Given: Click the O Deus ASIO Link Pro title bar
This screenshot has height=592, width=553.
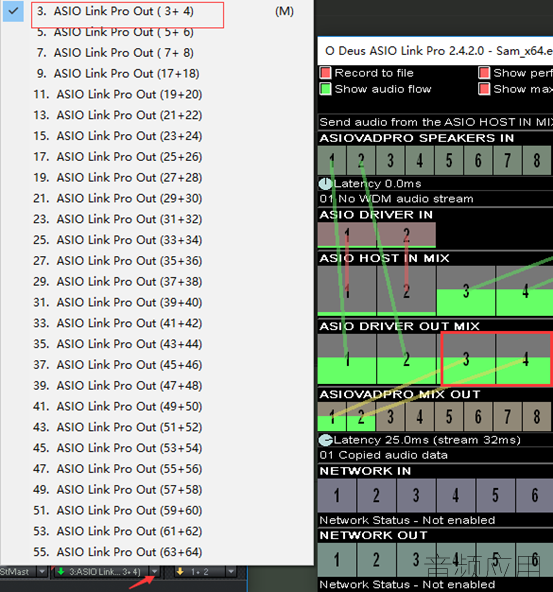Looking at the screenshot, I should point(435,51).
